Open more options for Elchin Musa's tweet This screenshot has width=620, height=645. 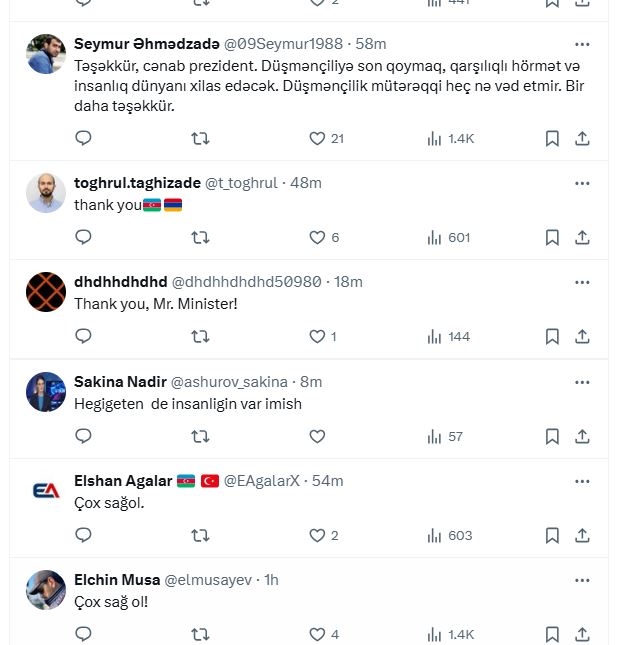pos(582,579)
